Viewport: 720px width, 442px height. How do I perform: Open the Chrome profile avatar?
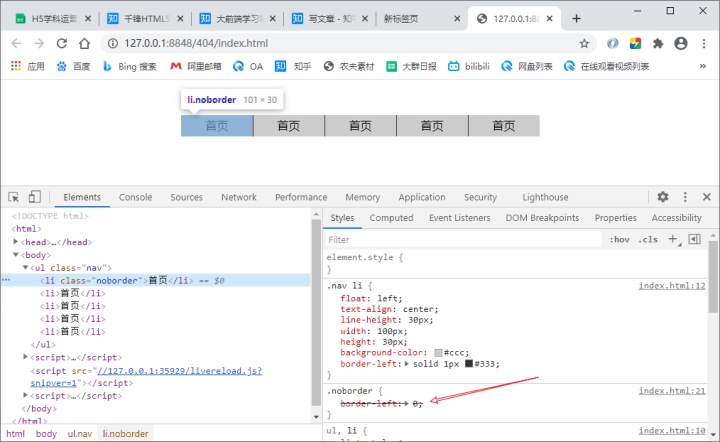tap(681, 43)
